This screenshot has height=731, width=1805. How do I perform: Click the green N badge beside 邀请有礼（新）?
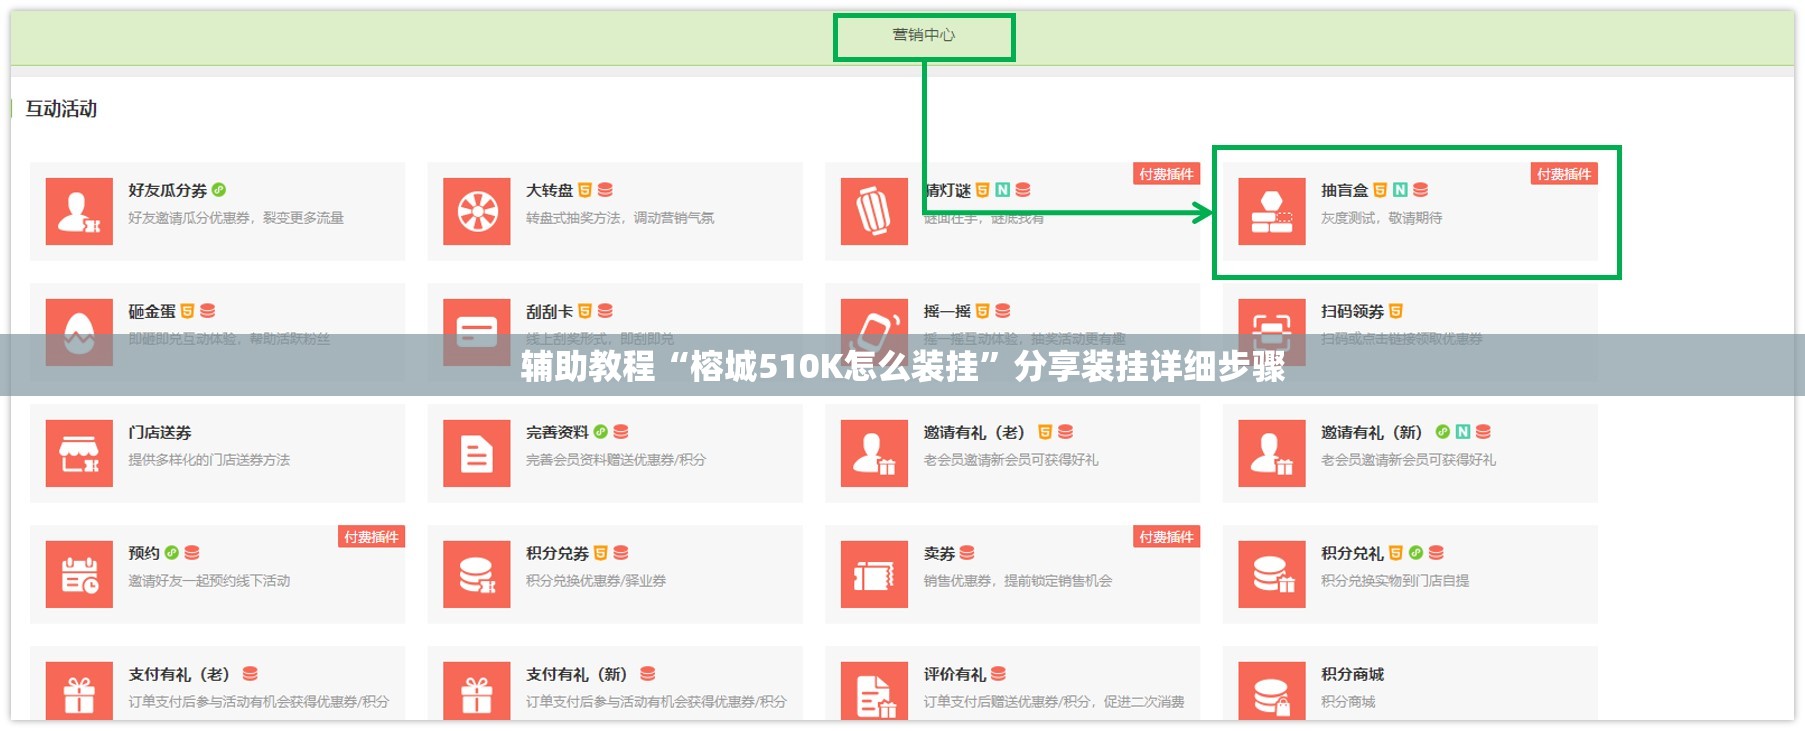point(1463,432)
